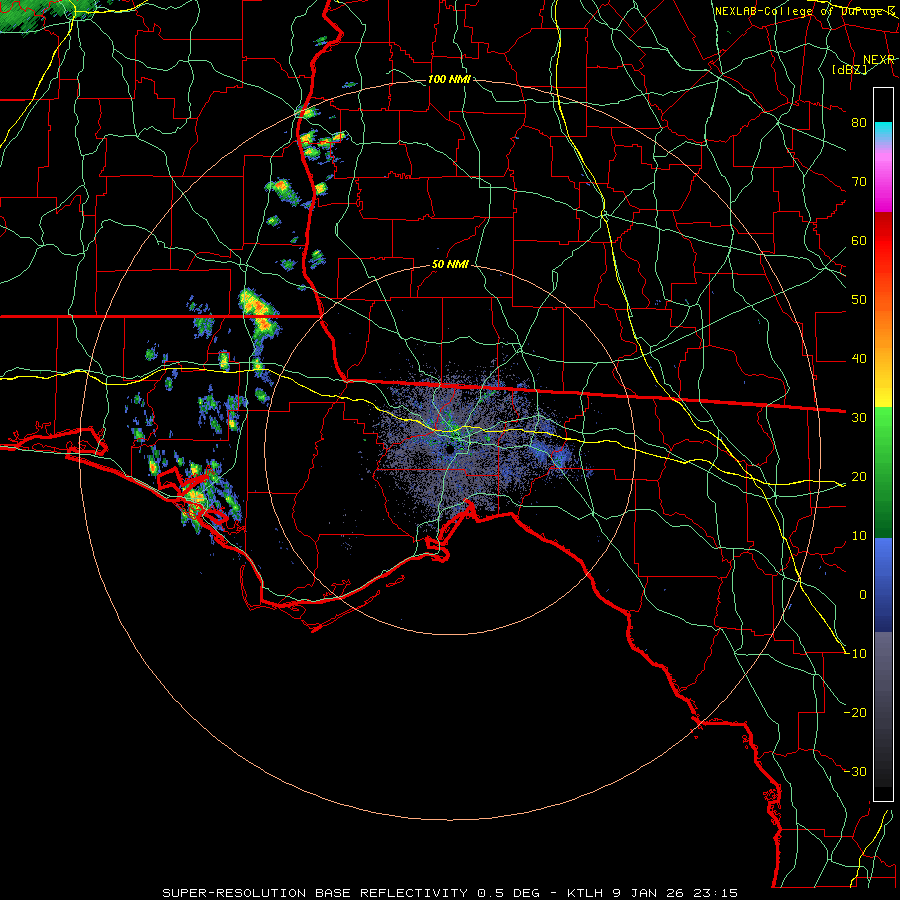Screen dimensions: 900x900
Task: Click the 40 value on the dBZ scale
Action: (859, 359)
